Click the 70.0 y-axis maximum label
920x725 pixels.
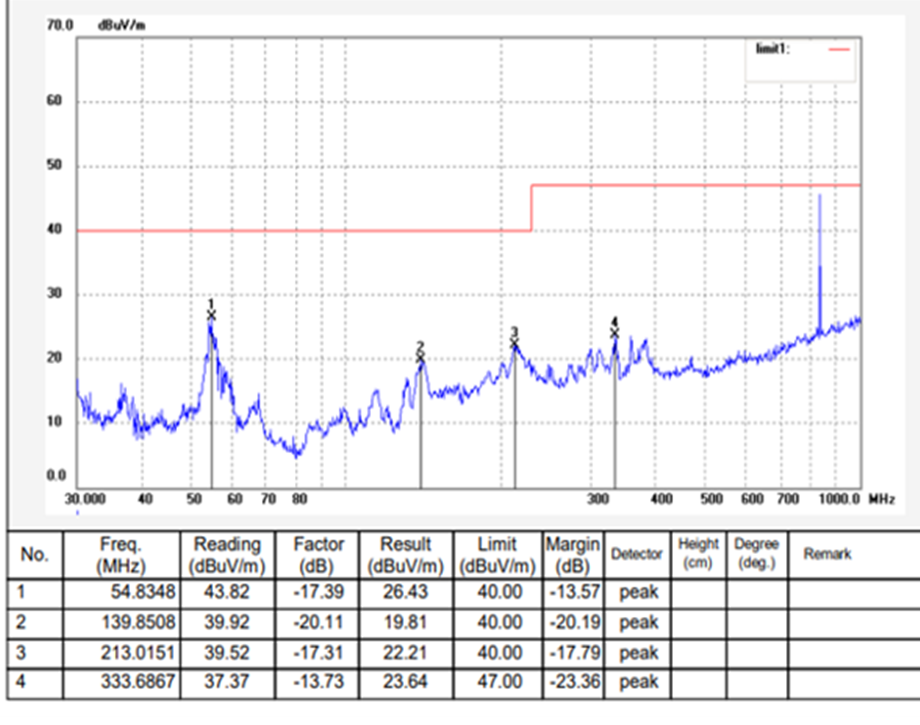60,25
